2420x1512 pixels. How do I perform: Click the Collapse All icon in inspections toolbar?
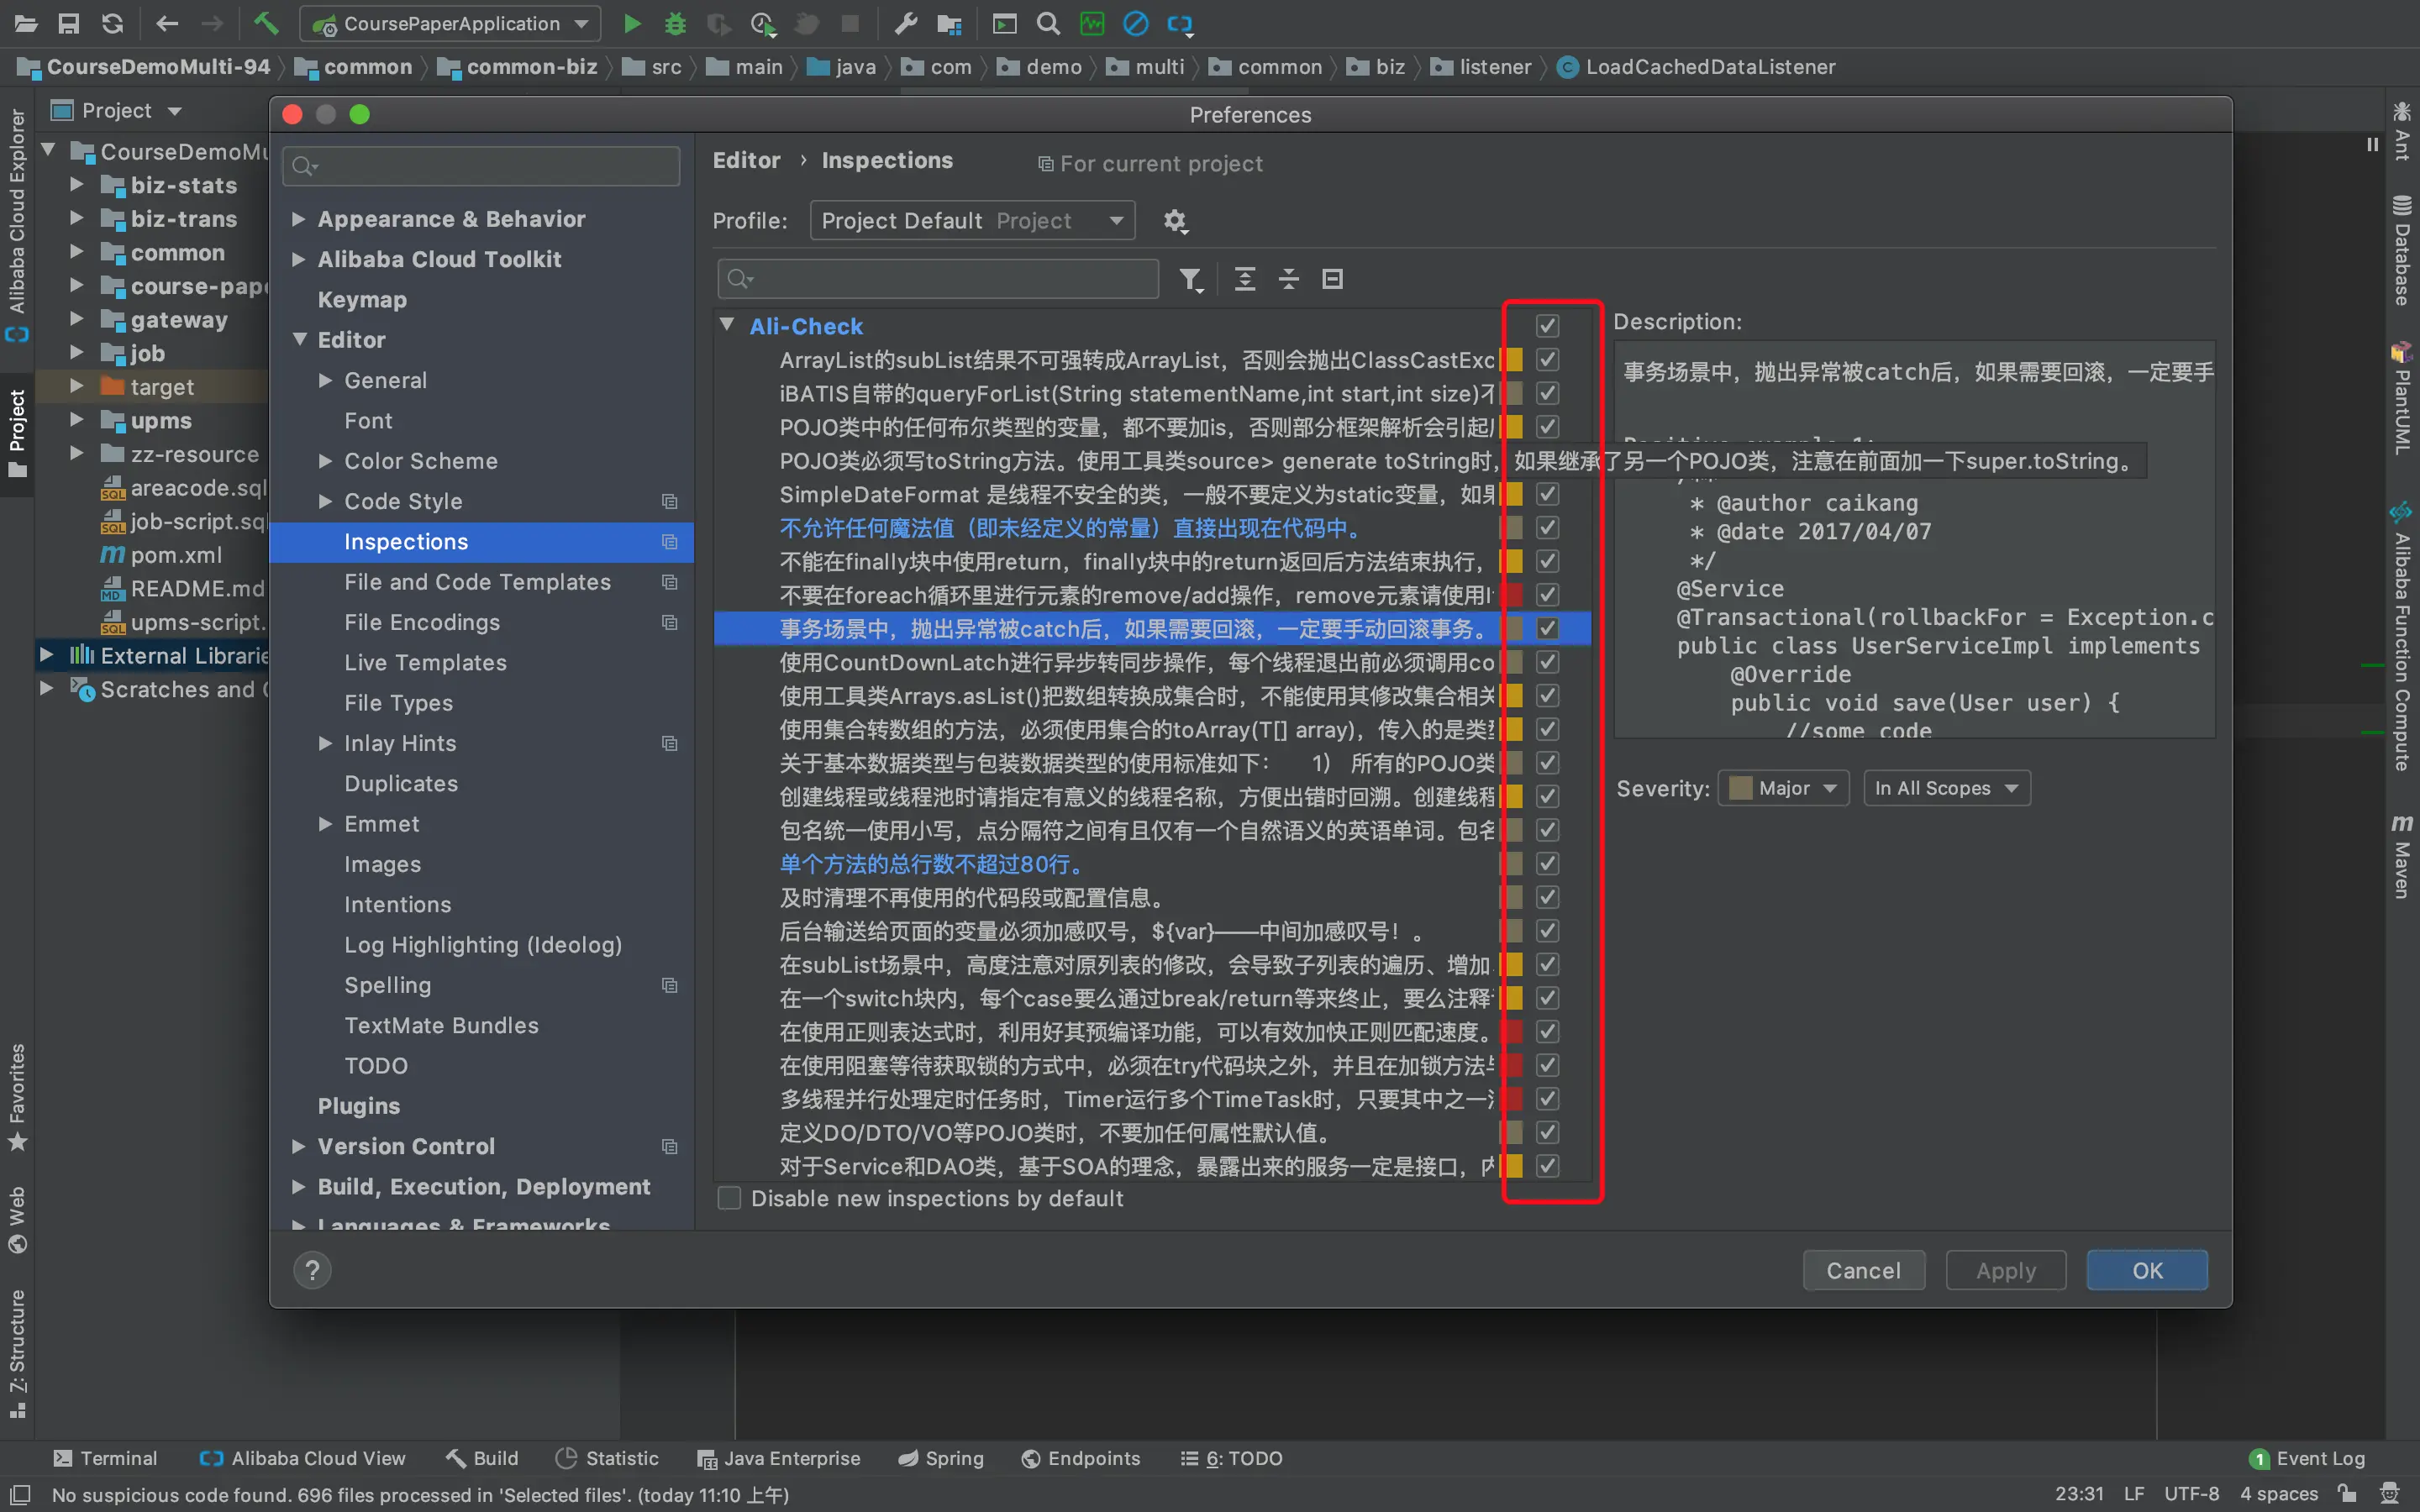tap(1289, 279)
